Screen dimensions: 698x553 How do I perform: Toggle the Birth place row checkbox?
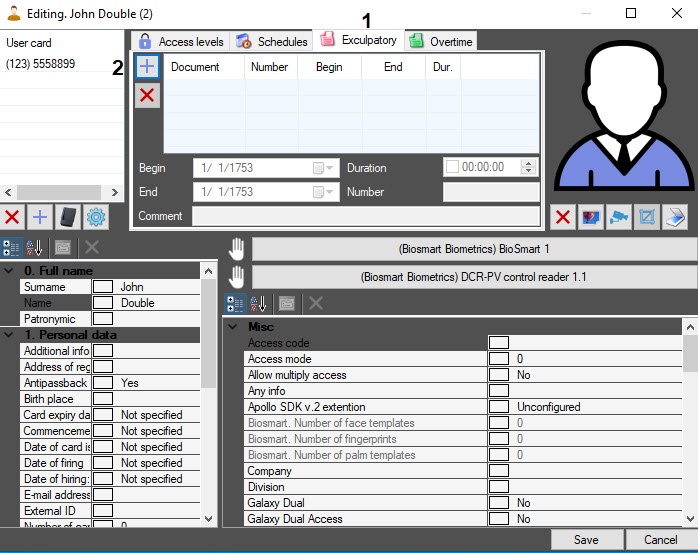click(103, 399)
